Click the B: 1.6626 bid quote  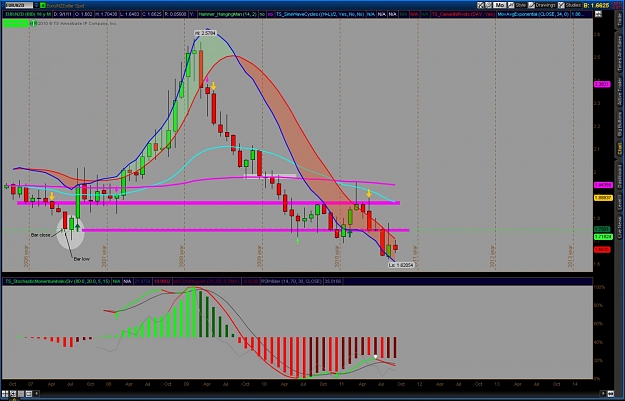(596, 6)
